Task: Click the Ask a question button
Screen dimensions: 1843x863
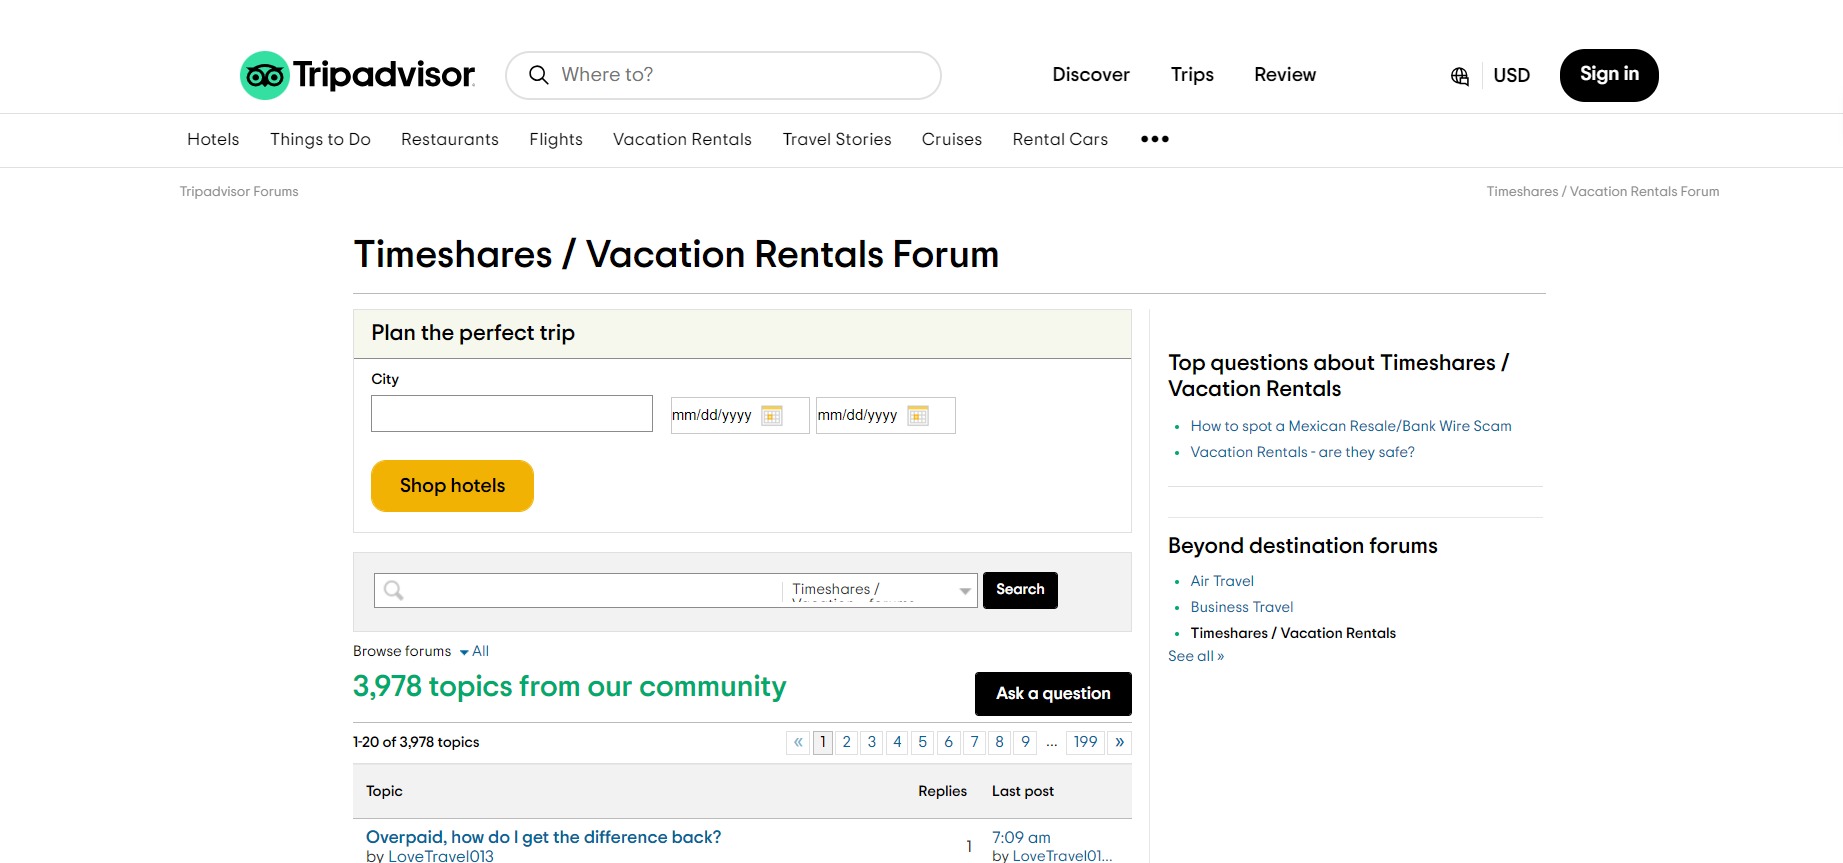Action: (1053, 694)
